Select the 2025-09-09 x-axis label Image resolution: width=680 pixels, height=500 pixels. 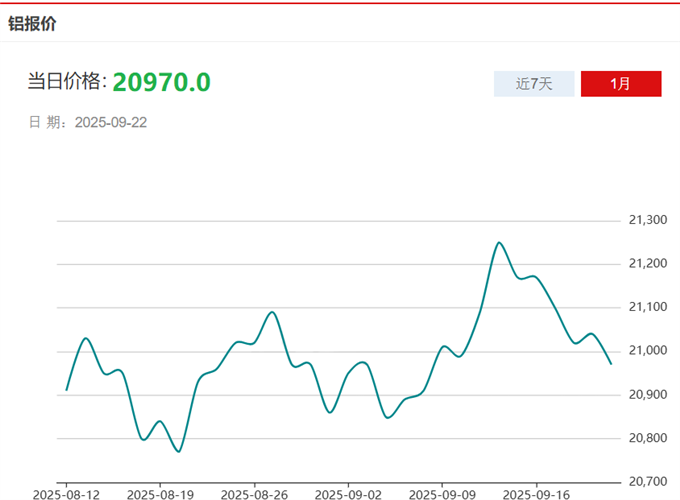[x=442, y=494]
